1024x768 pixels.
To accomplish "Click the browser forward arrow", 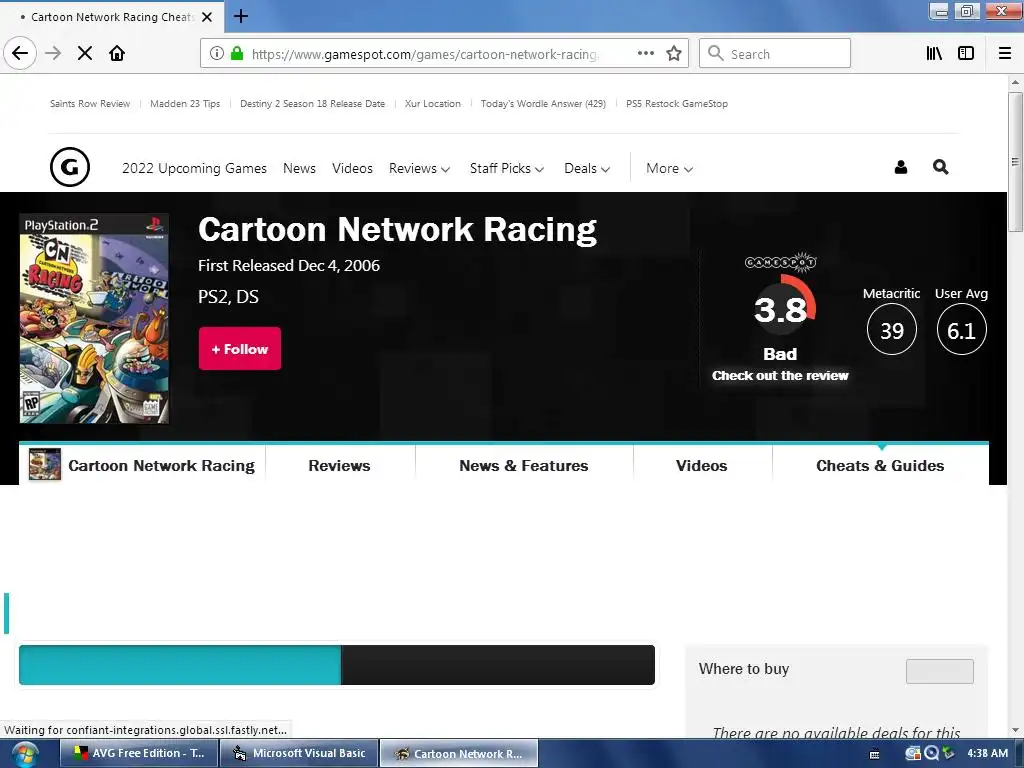I will pyautogui.click(x=53, y=53).
